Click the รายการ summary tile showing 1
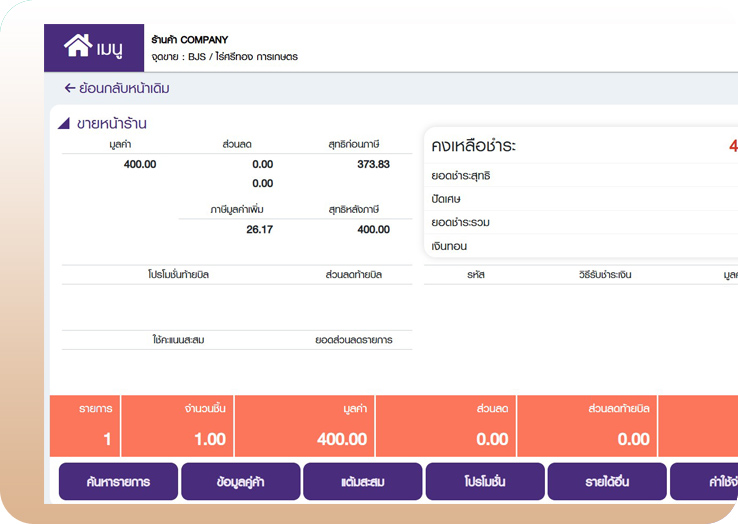Image resolution: width=738 pixels, height=524 pixels. (x=85, y=426)
